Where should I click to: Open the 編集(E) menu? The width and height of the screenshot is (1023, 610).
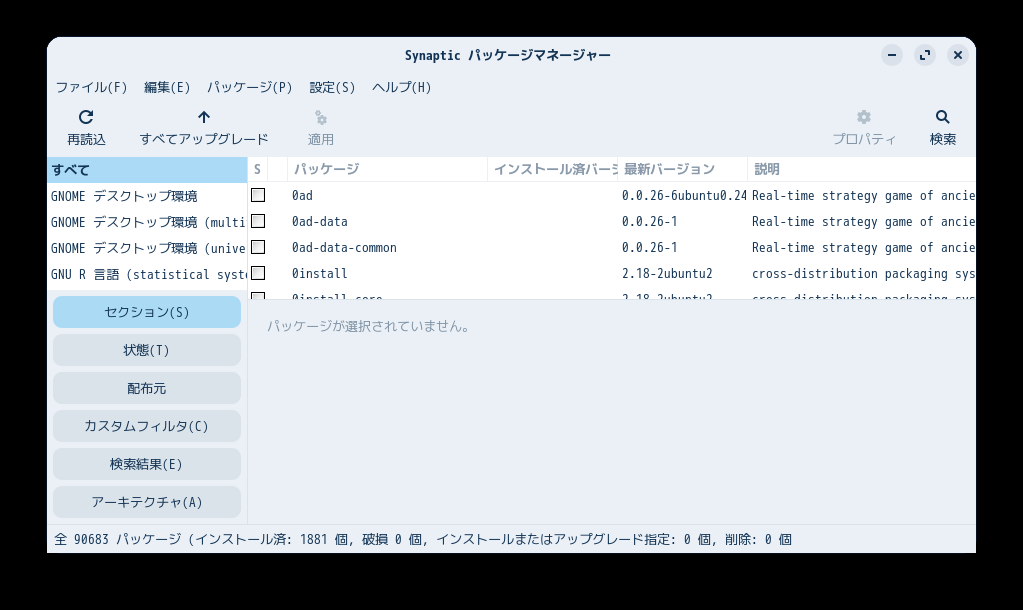[167, 87]
